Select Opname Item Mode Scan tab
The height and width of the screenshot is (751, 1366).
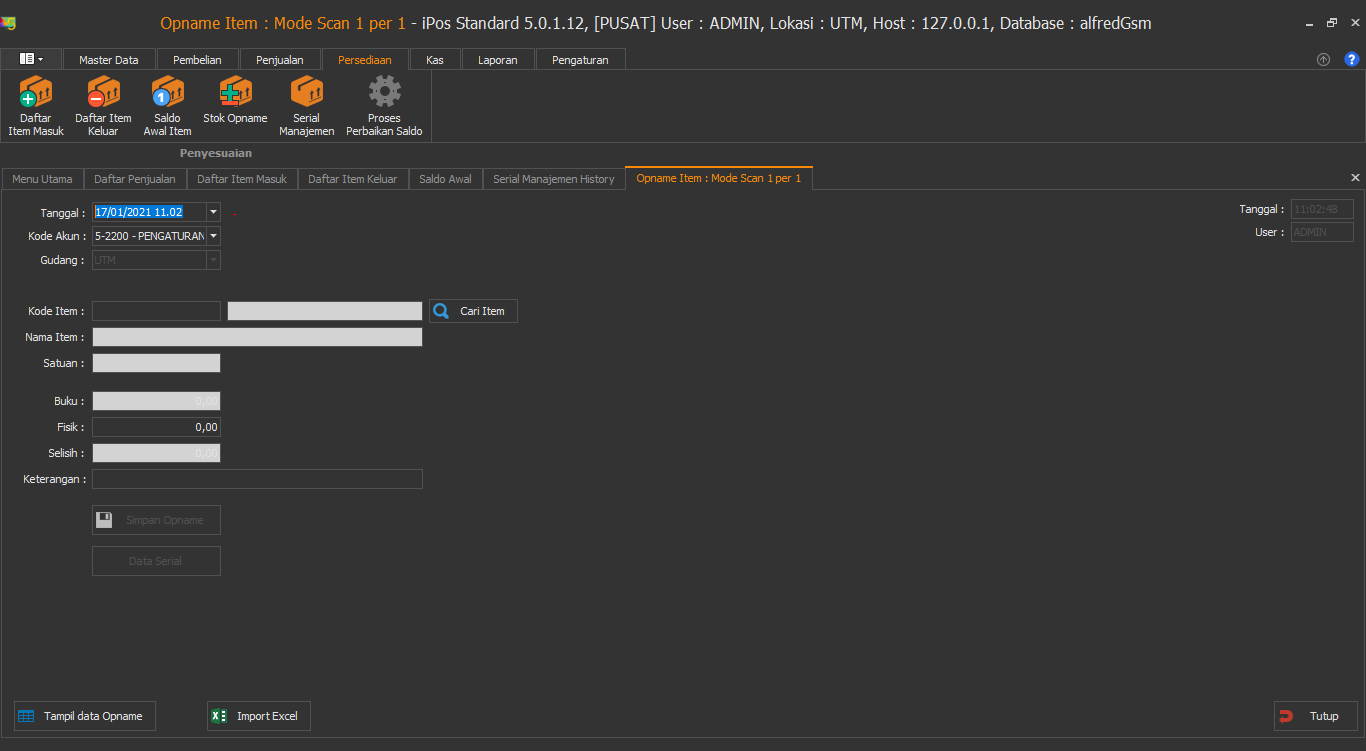pos(719,178)
